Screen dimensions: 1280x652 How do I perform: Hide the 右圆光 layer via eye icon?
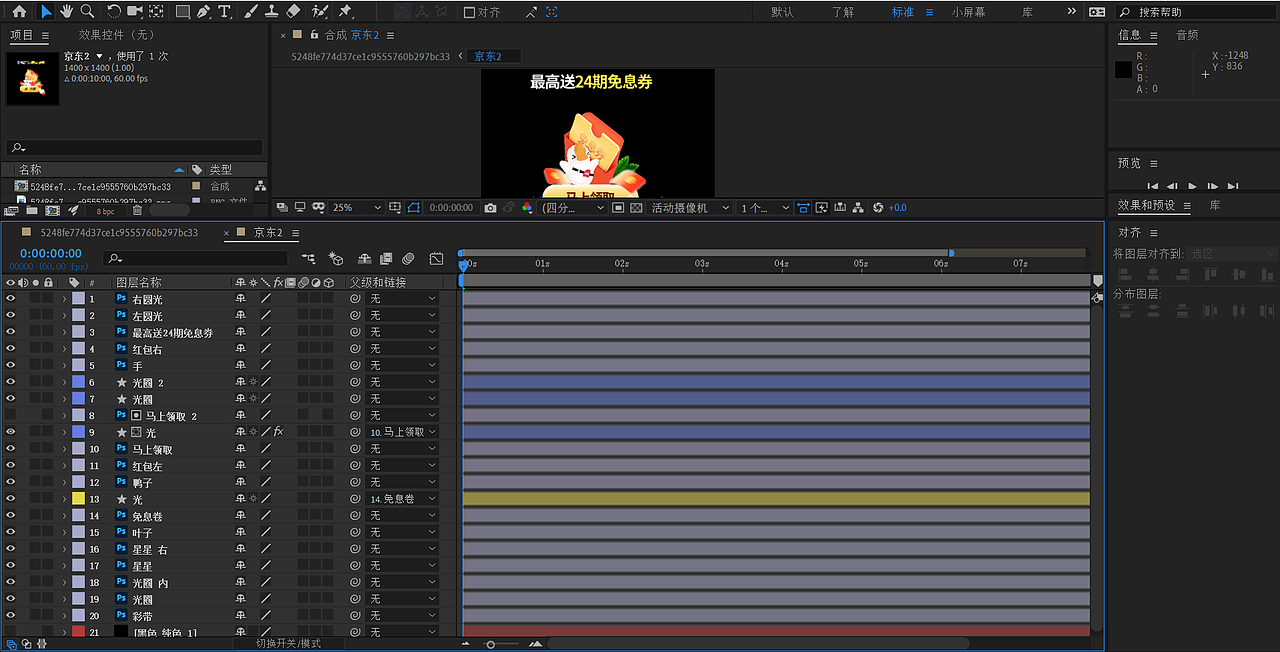(x=10, y=299)
